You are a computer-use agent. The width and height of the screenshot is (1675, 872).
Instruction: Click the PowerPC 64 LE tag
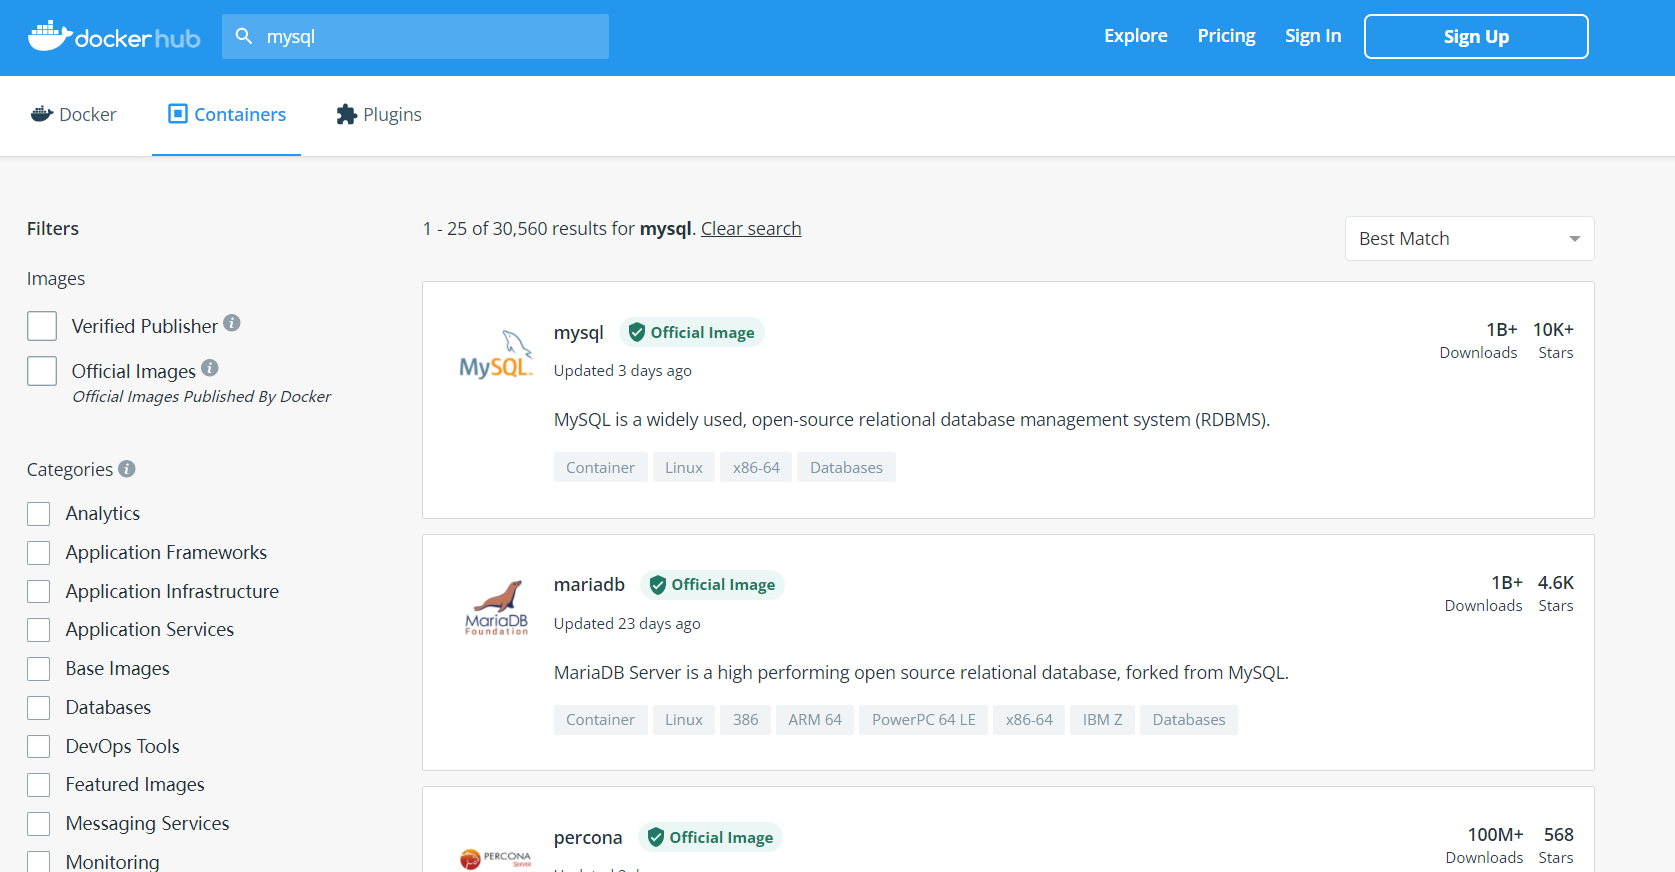pos(924,720)
